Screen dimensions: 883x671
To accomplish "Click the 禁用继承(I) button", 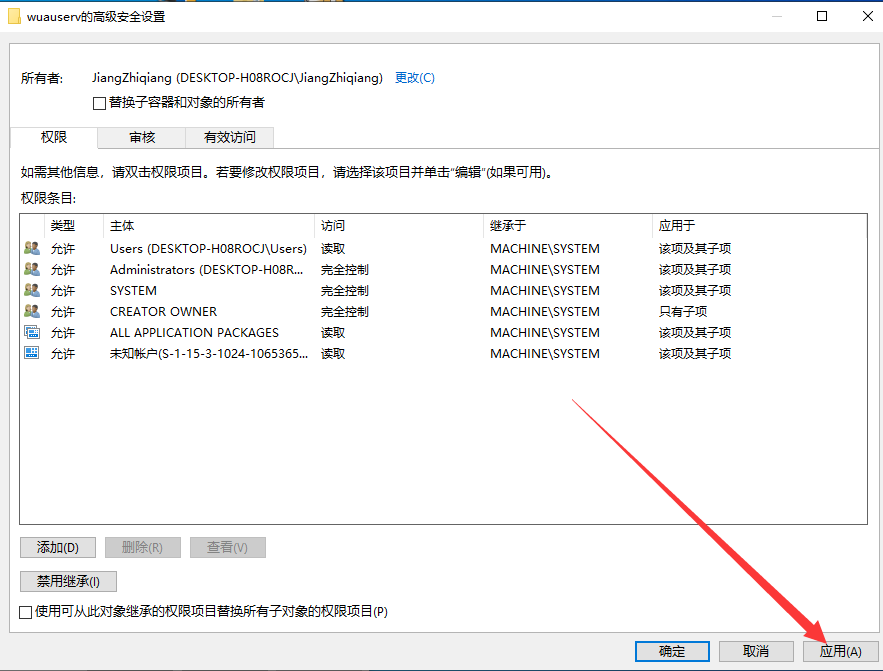I will click(x=68, y=581).
